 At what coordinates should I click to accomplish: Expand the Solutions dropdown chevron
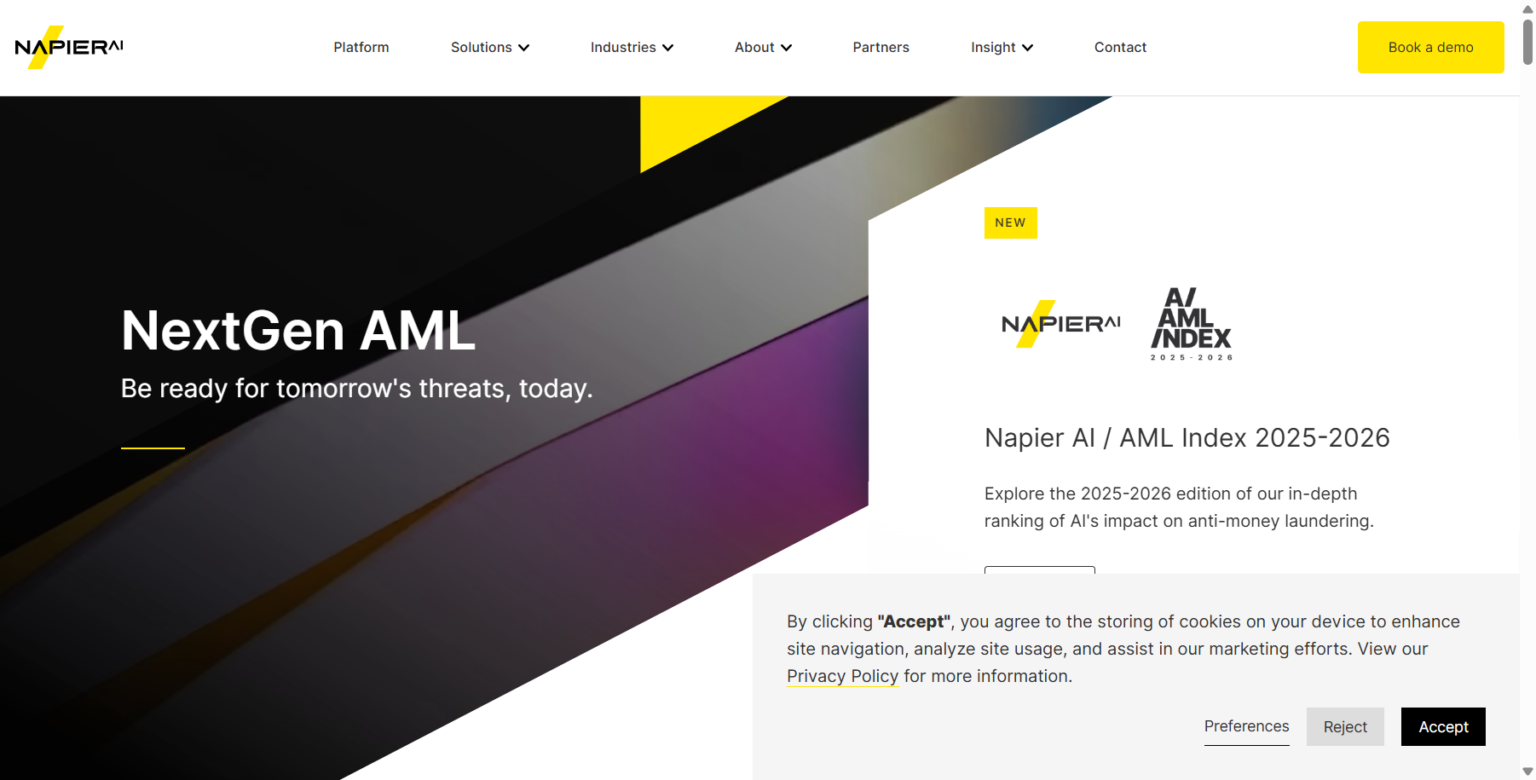(524, 48)
